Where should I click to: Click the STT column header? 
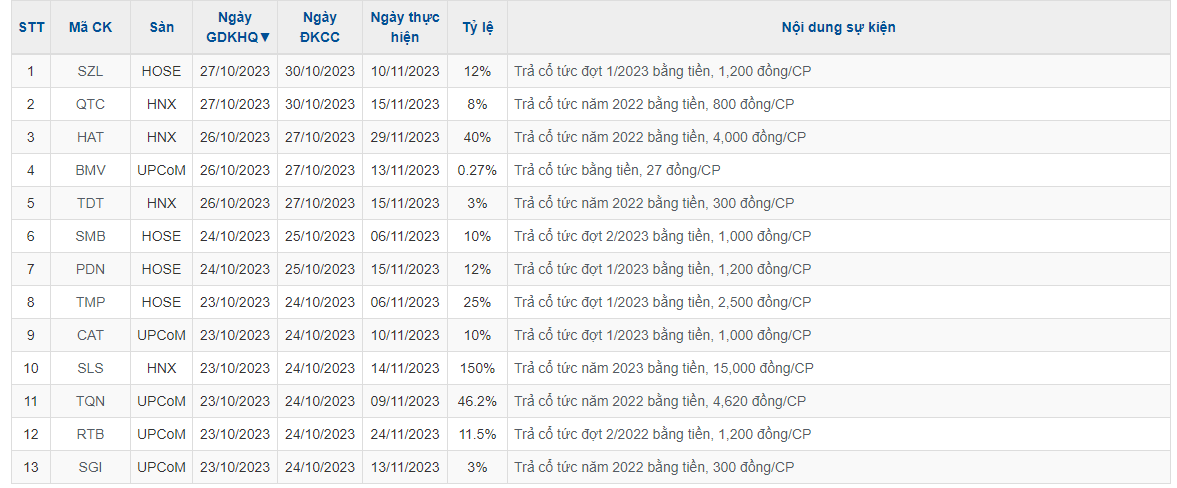point(30,27)
